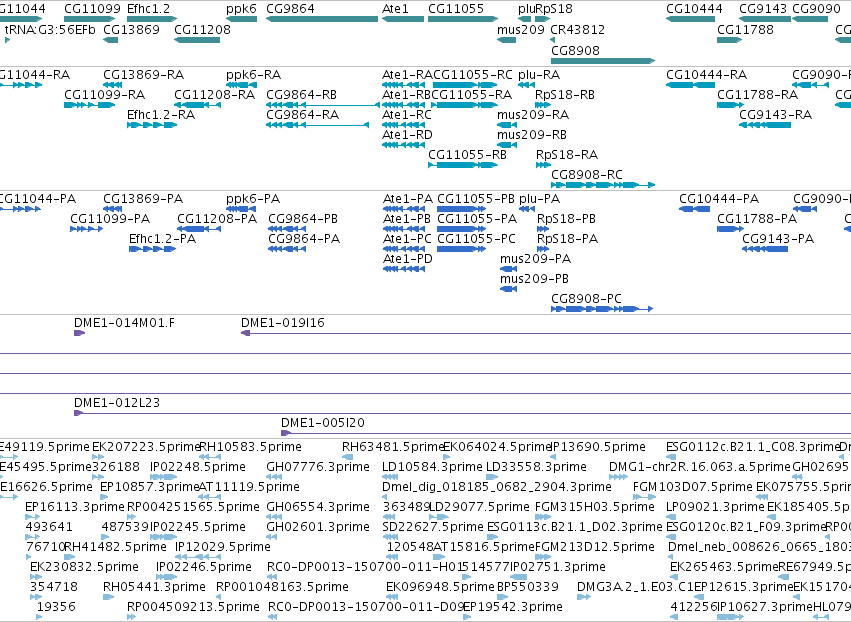Select protein CG13869-PA
This screenshot has width=851, height=622.
coord(112,209)
